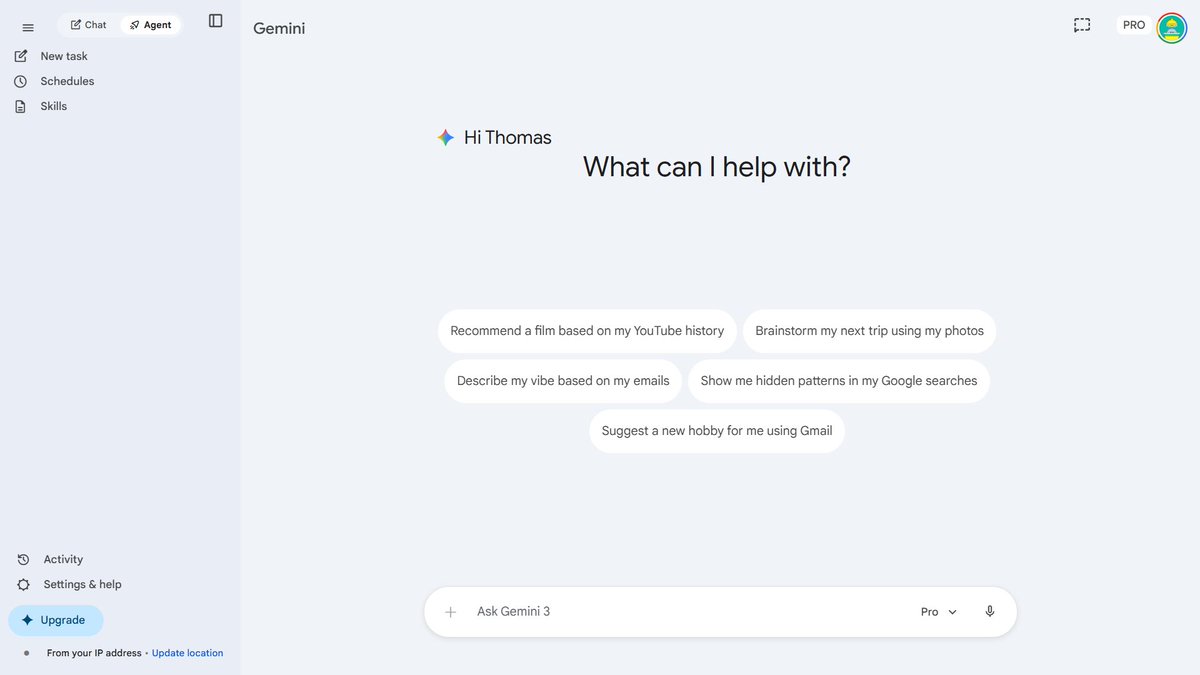Open Activity history
This screenshot has width=1200, height=675.
(x=63, y=559)
